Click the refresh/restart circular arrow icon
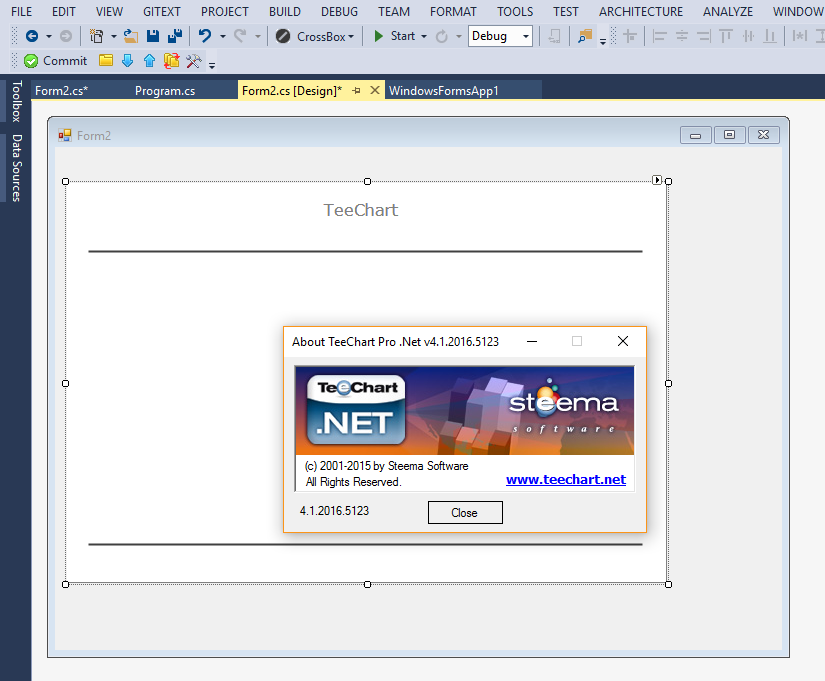This screenshot has width=825, height=681. coord(442,36)
